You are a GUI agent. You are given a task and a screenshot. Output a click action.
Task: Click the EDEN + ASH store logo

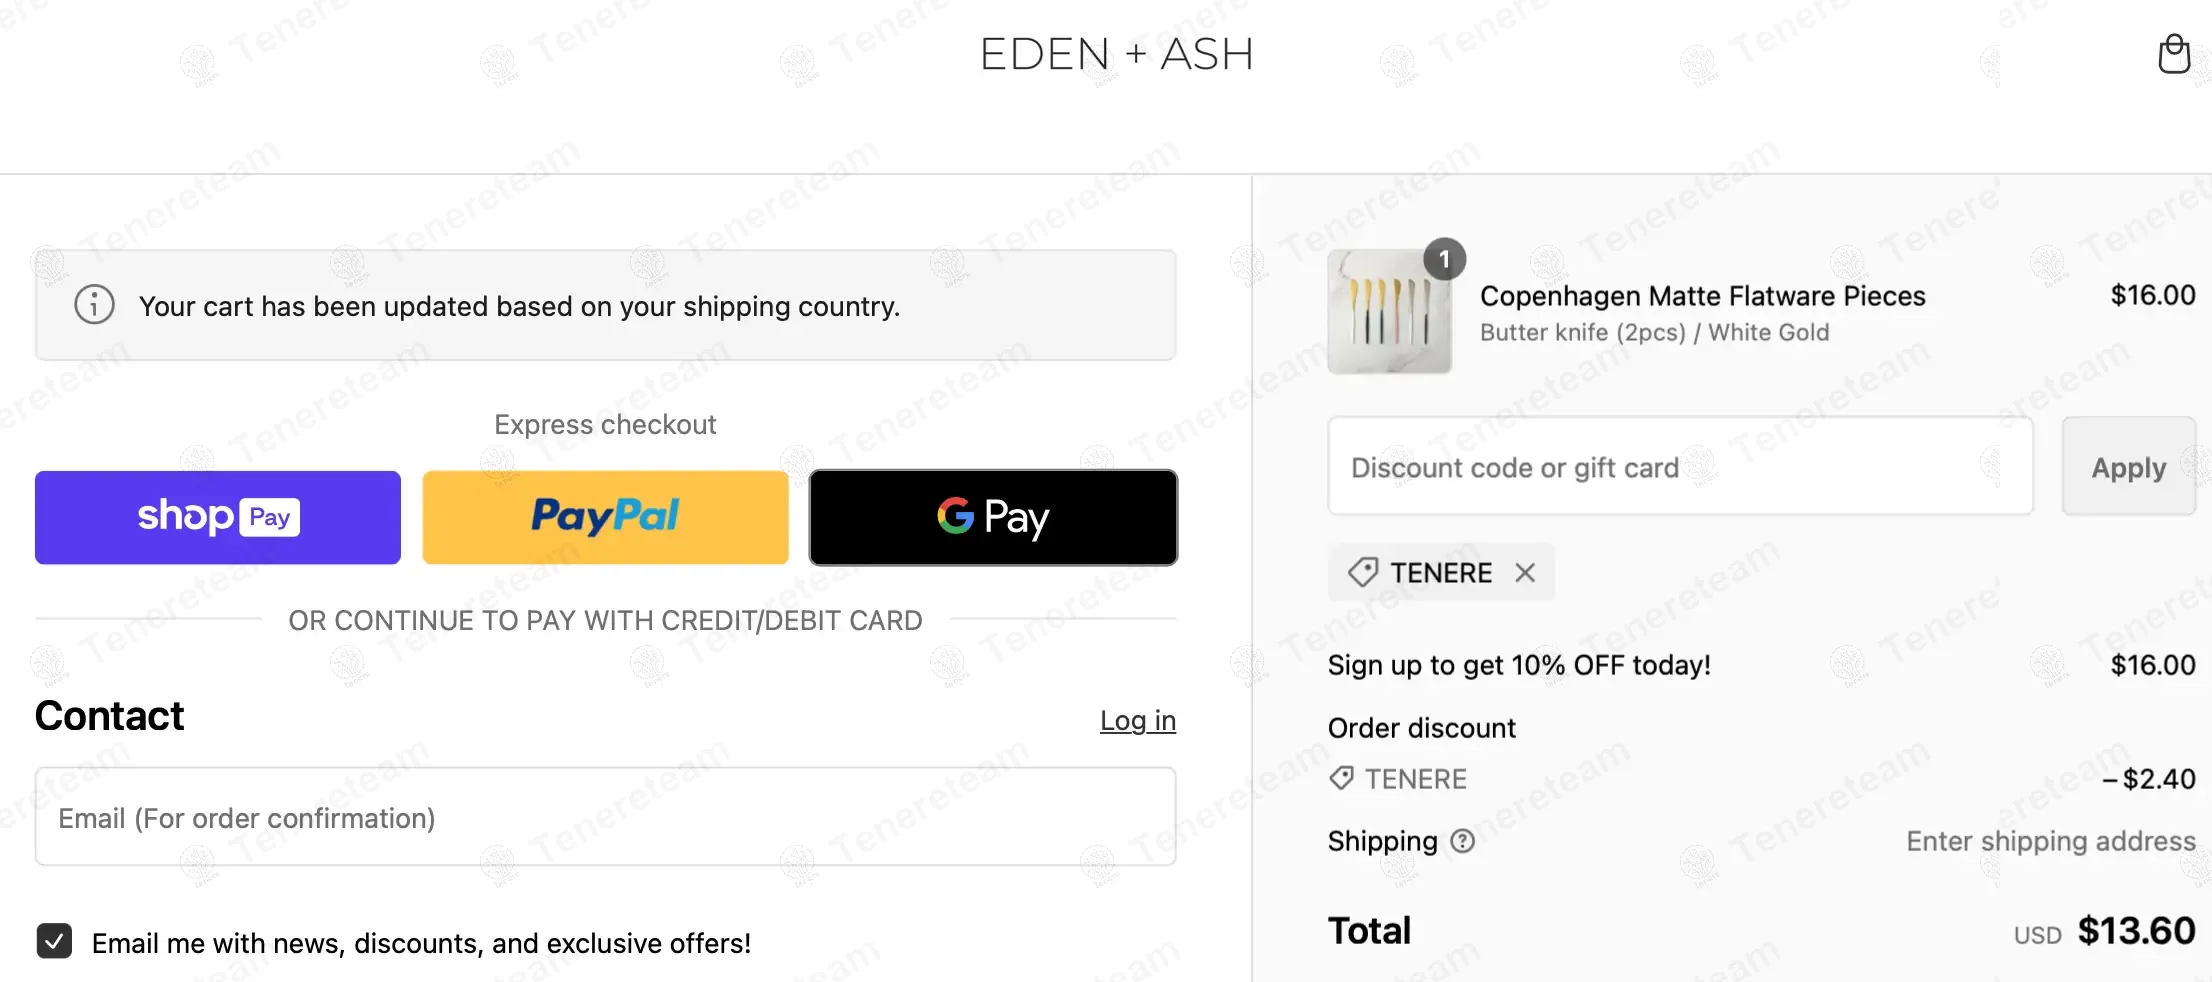tap(1116, 54)
